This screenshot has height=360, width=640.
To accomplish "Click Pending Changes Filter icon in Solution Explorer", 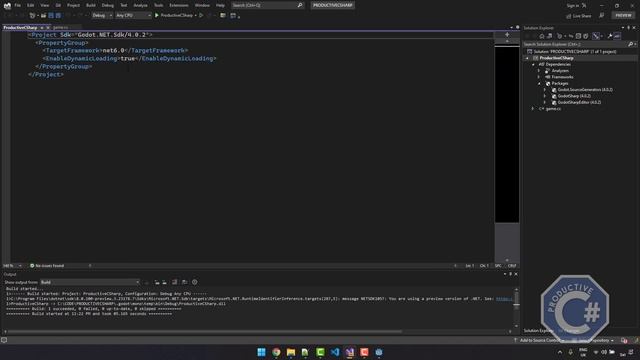I will pos(560,36).
